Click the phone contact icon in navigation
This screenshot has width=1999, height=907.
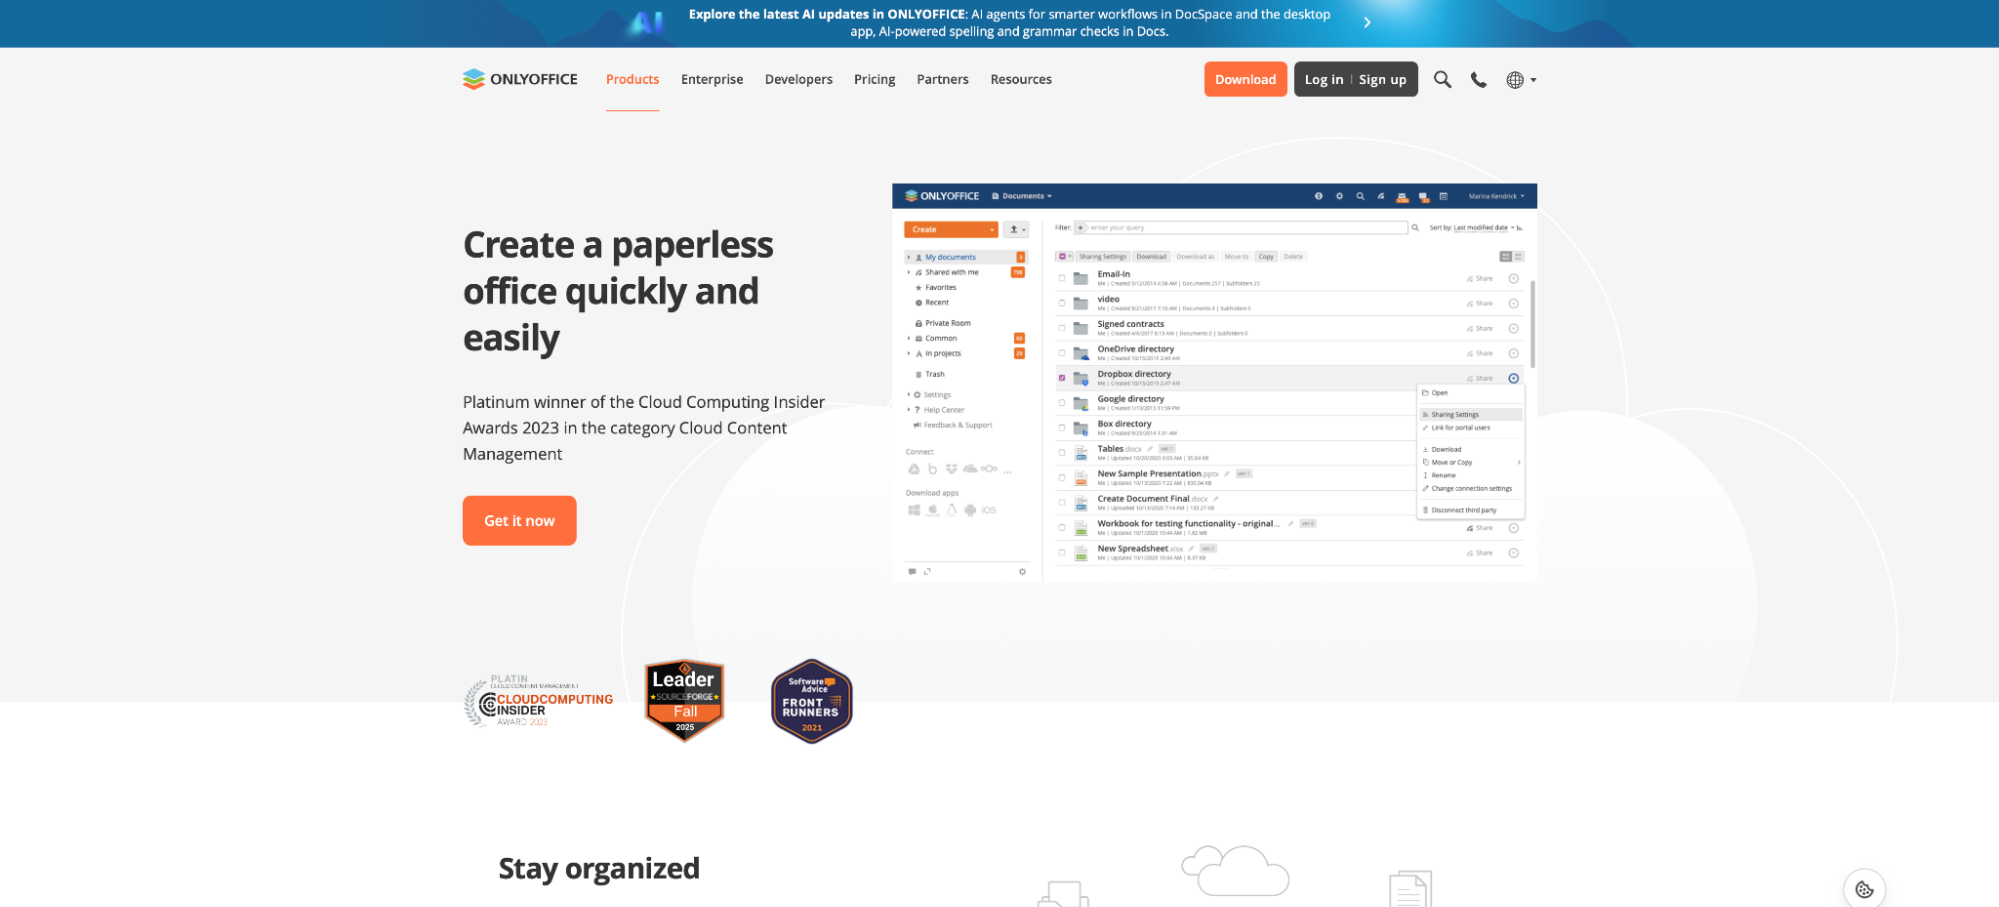pyautogui.click(x=1479, y=79)
